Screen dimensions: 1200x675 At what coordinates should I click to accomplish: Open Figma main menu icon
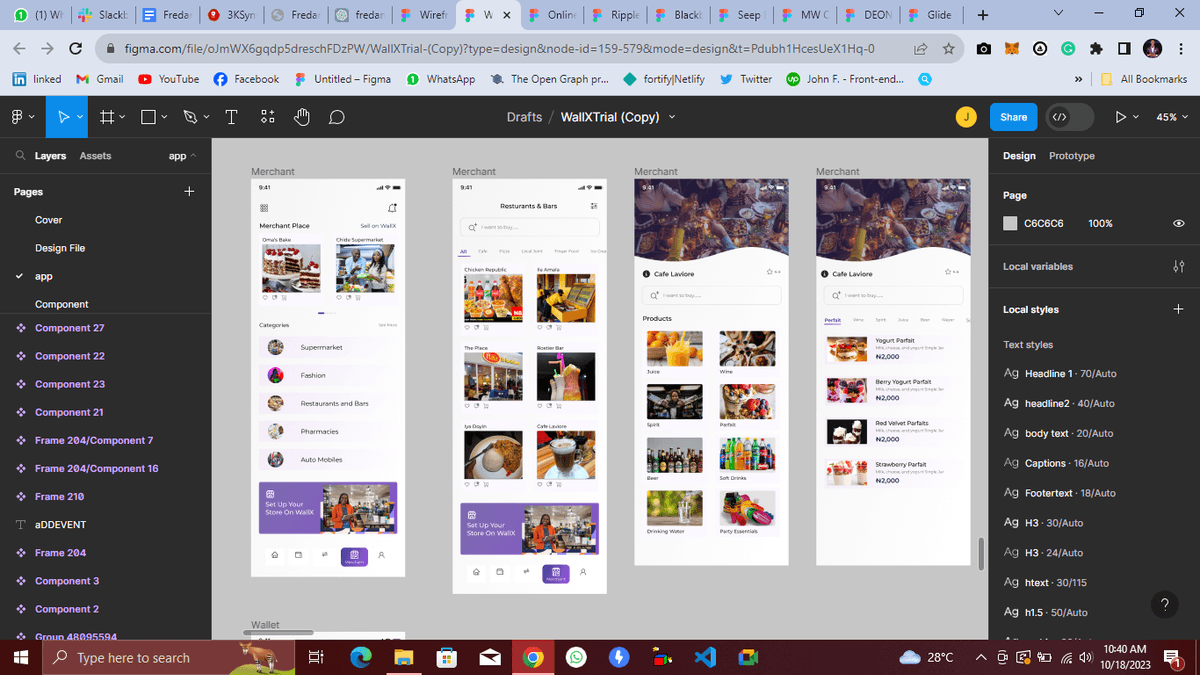[17, 117]
